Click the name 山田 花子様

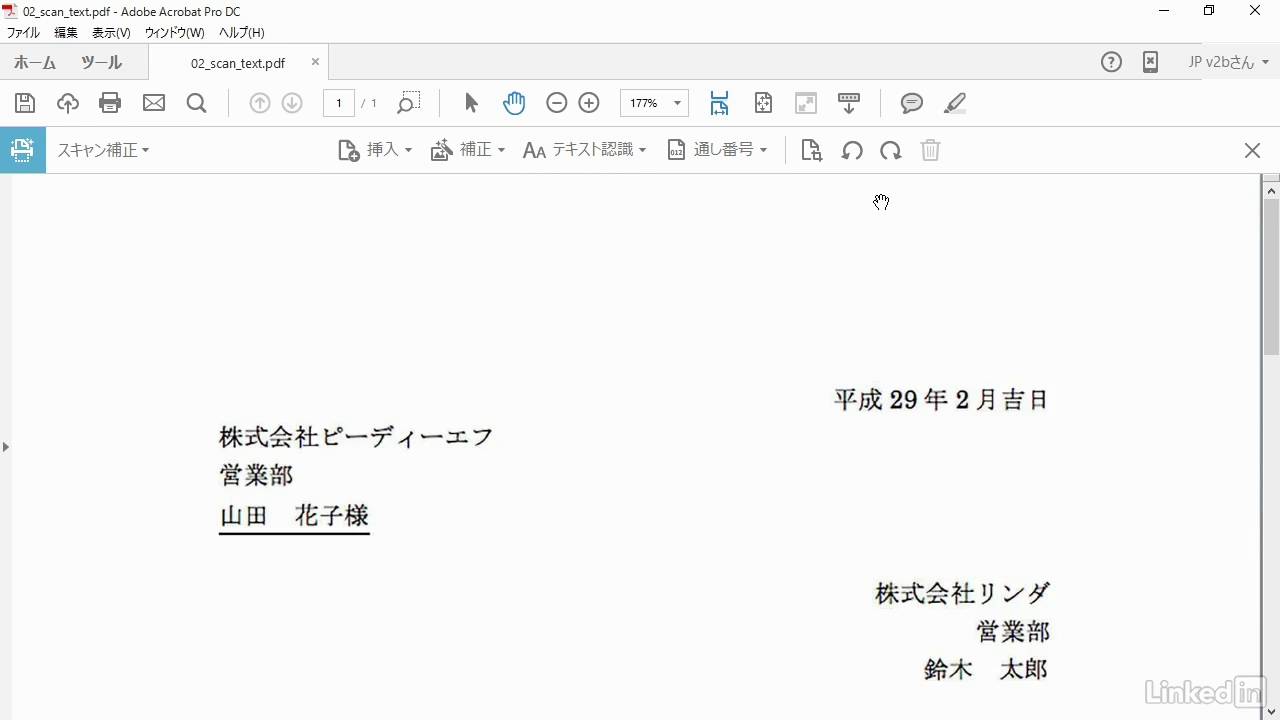294,516
